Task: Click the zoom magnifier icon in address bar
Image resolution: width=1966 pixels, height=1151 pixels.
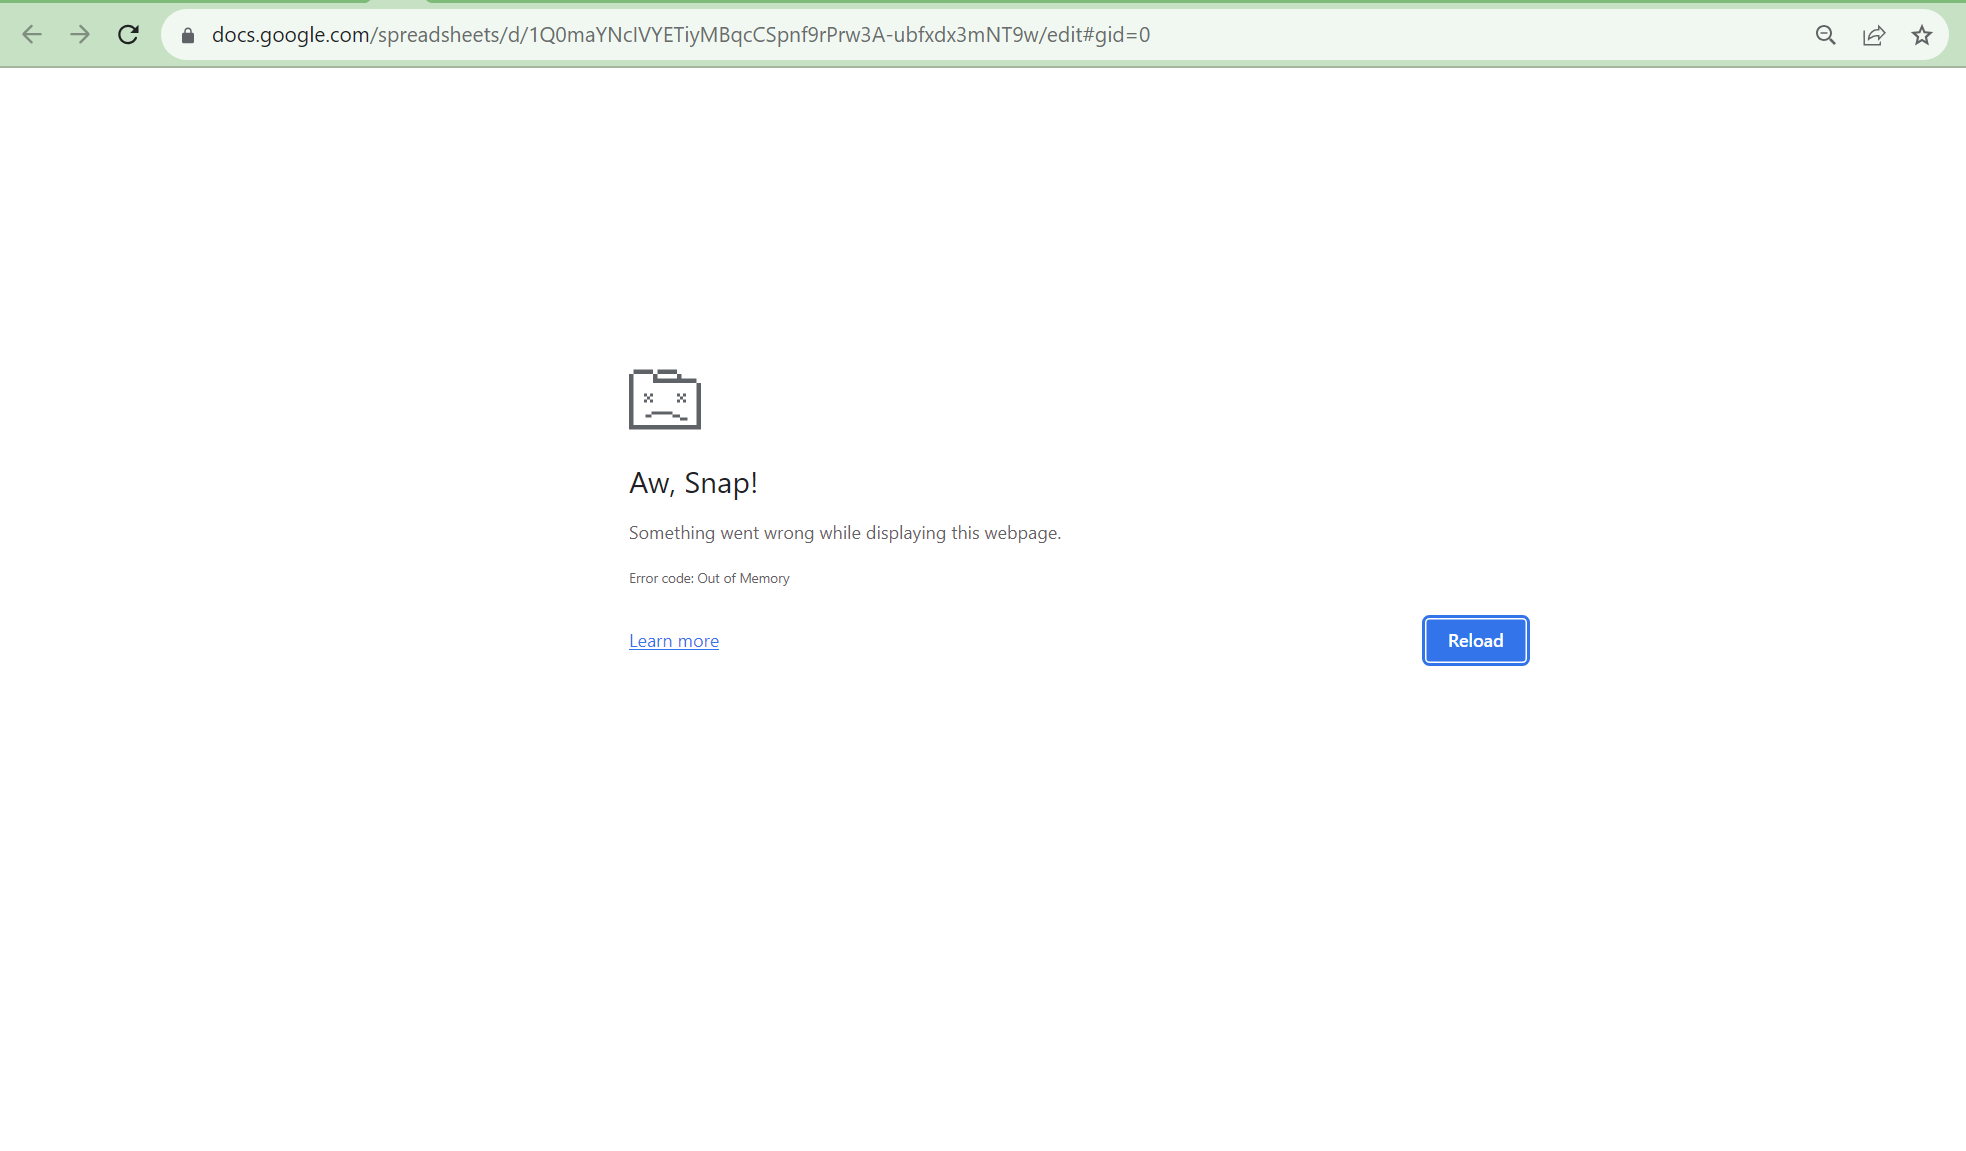Action: (x=1825, y=35)
